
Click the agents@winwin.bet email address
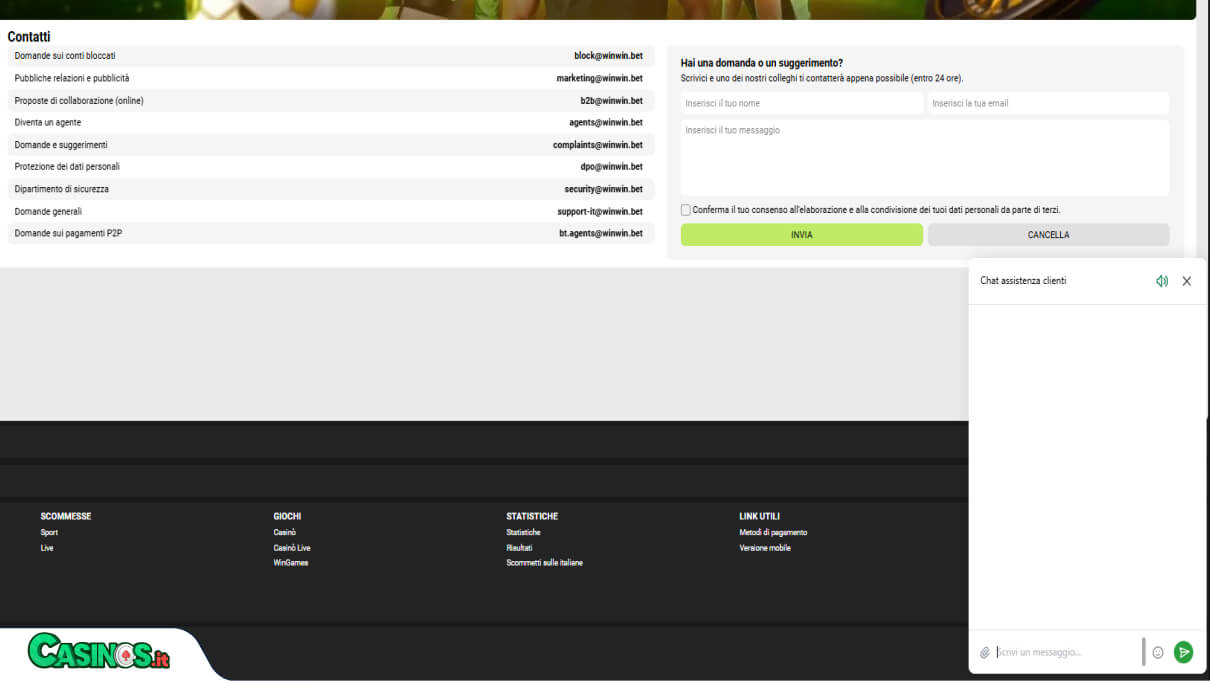pos(606,123)
